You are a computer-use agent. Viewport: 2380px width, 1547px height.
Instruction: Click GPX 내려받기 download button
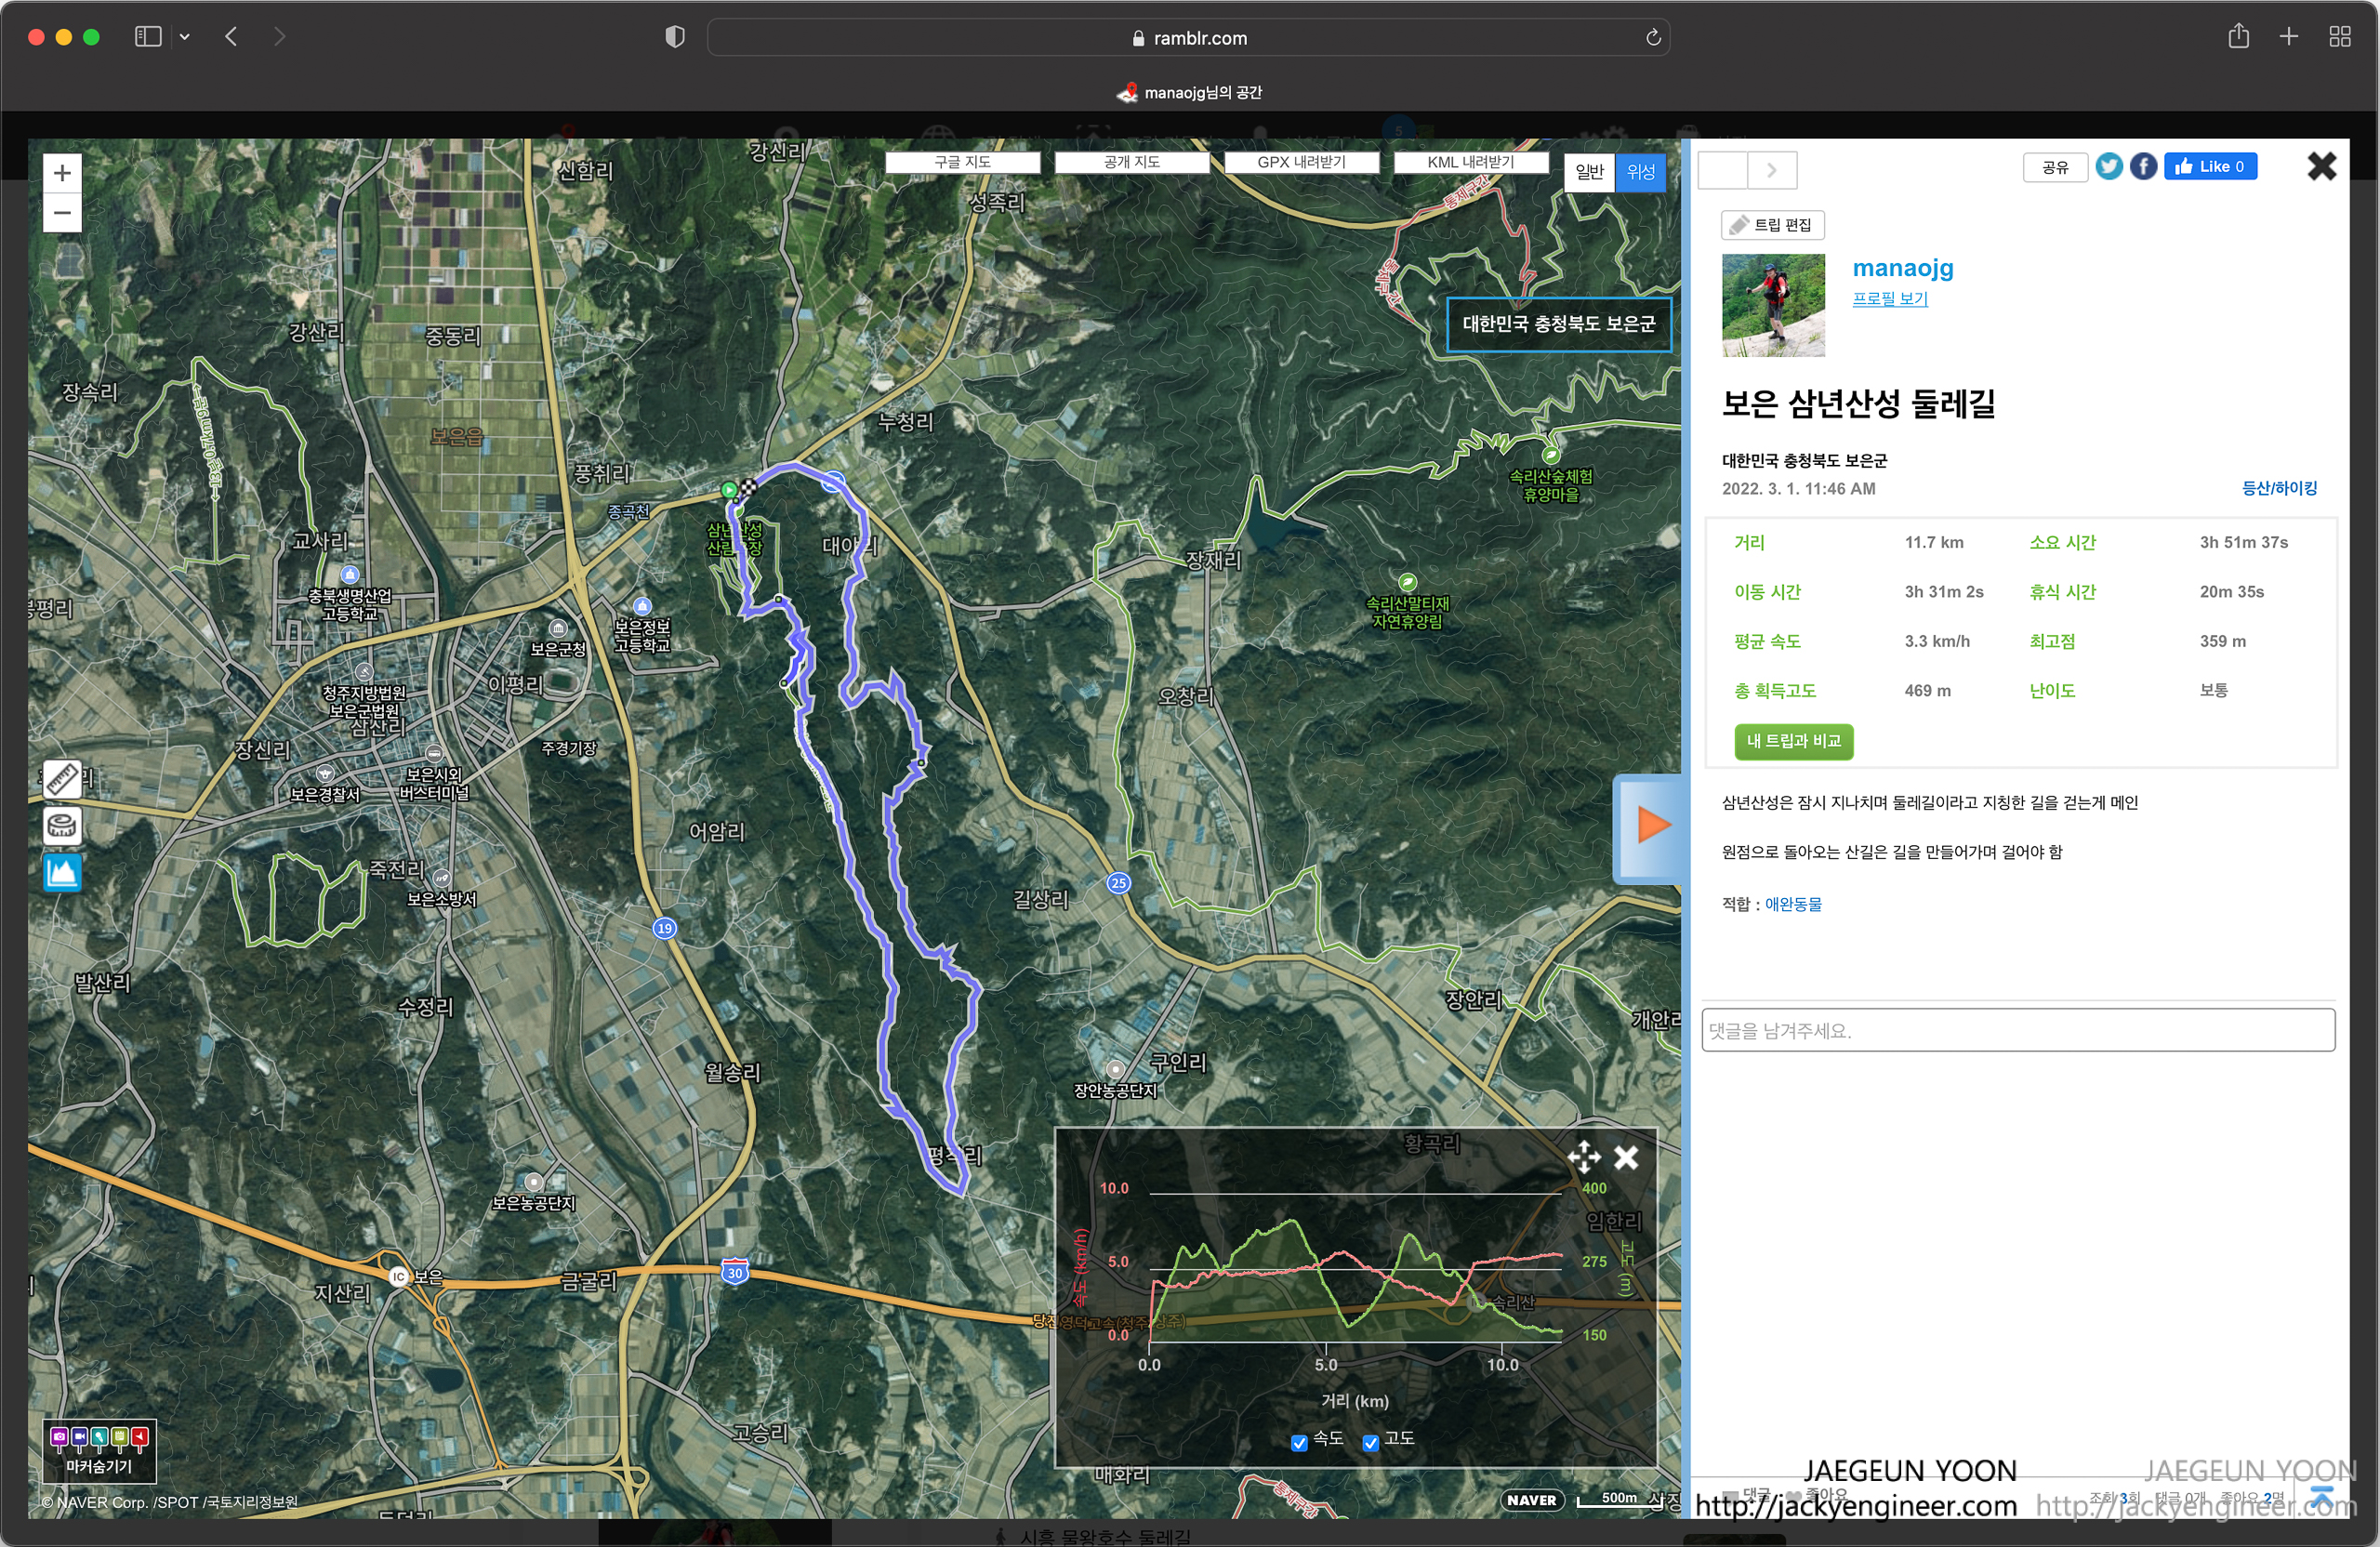[1300, 162]
